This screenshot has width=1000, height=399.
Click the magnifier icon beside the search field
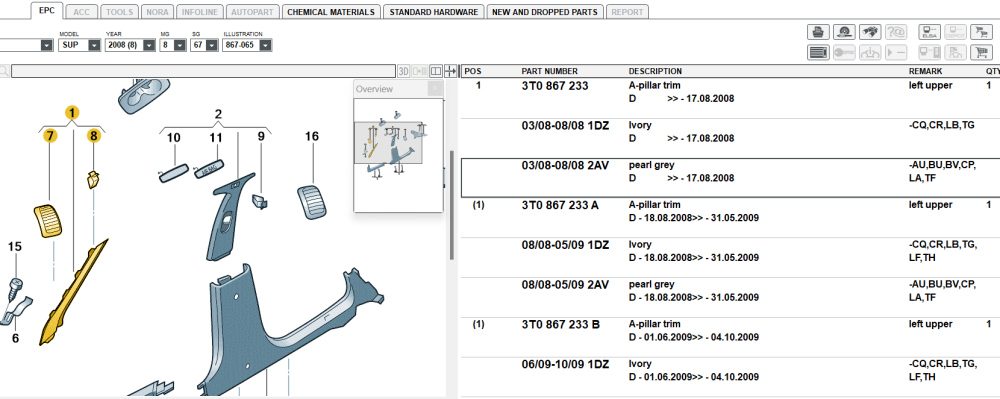4,71
